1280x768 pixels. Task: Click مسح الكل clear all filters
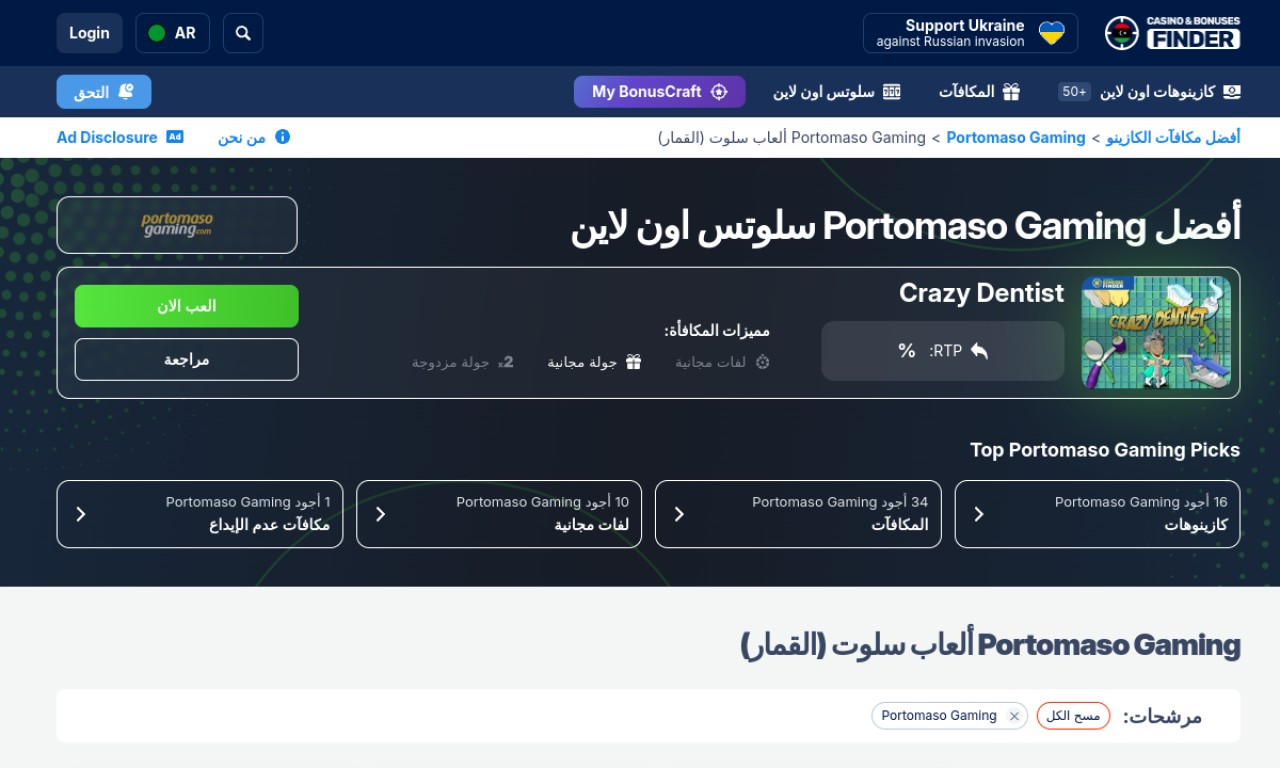1073,716
